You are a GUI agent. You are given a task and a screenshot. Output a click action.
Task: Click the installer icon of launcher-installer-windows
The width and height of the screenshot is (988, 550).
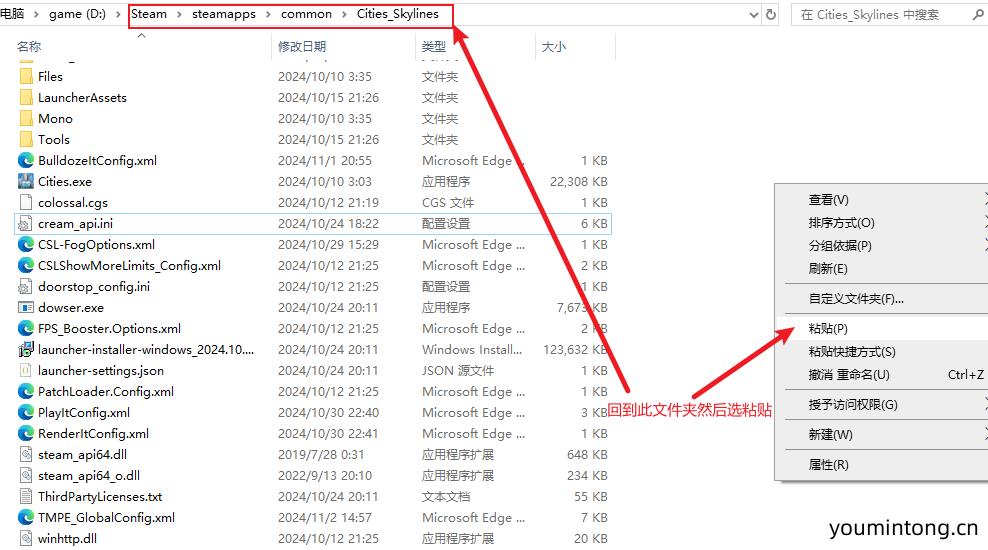(26, 350)
